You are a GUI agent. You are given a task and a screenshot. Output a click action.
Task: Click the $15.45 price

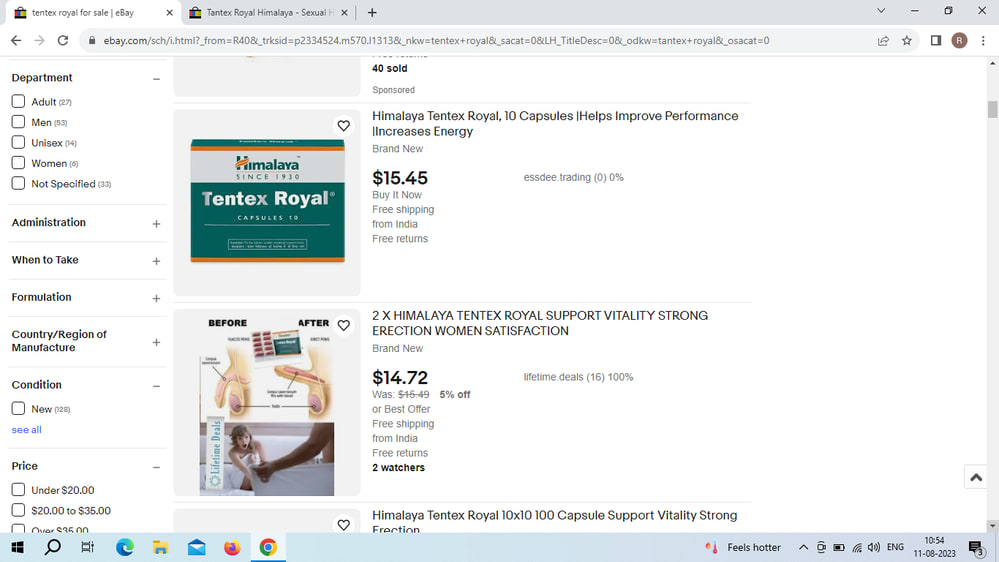399,178
